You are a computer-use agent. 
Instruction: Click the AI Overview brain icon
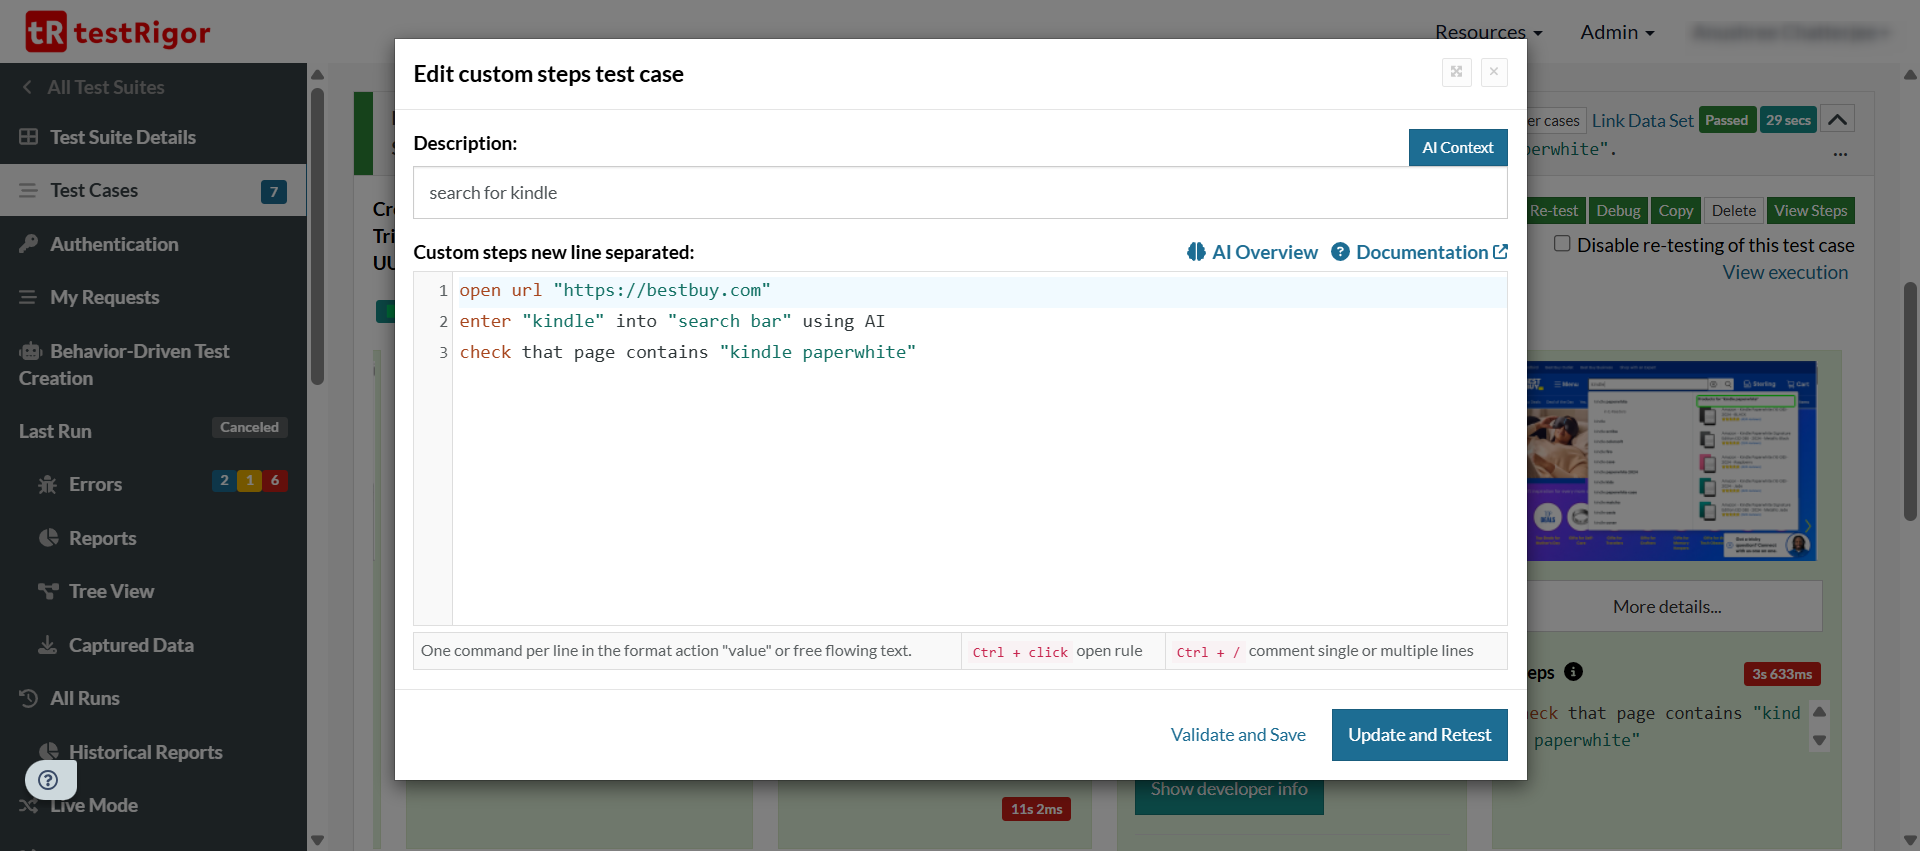pyautogui.click(x=1196, y=252)
